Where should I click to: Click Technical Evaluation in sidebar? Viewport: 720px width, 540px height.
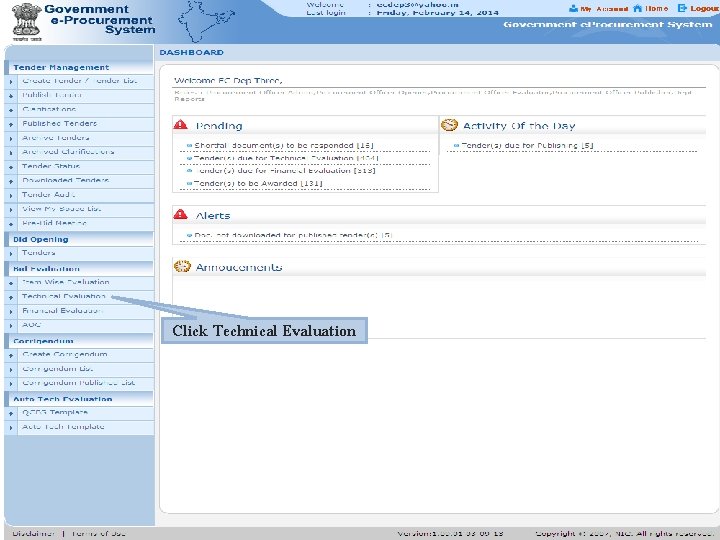click(64, 297)
